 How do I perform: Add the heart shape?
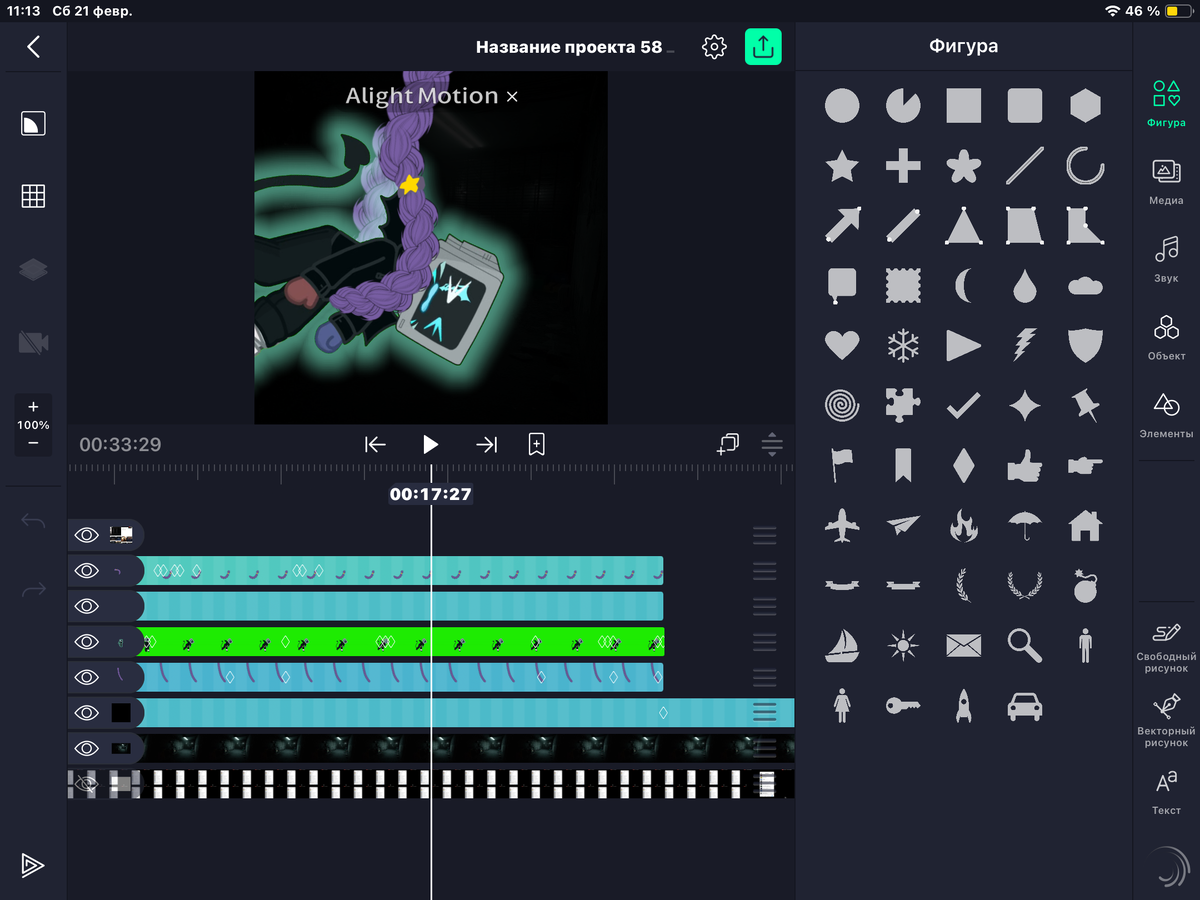pos(842,346)
